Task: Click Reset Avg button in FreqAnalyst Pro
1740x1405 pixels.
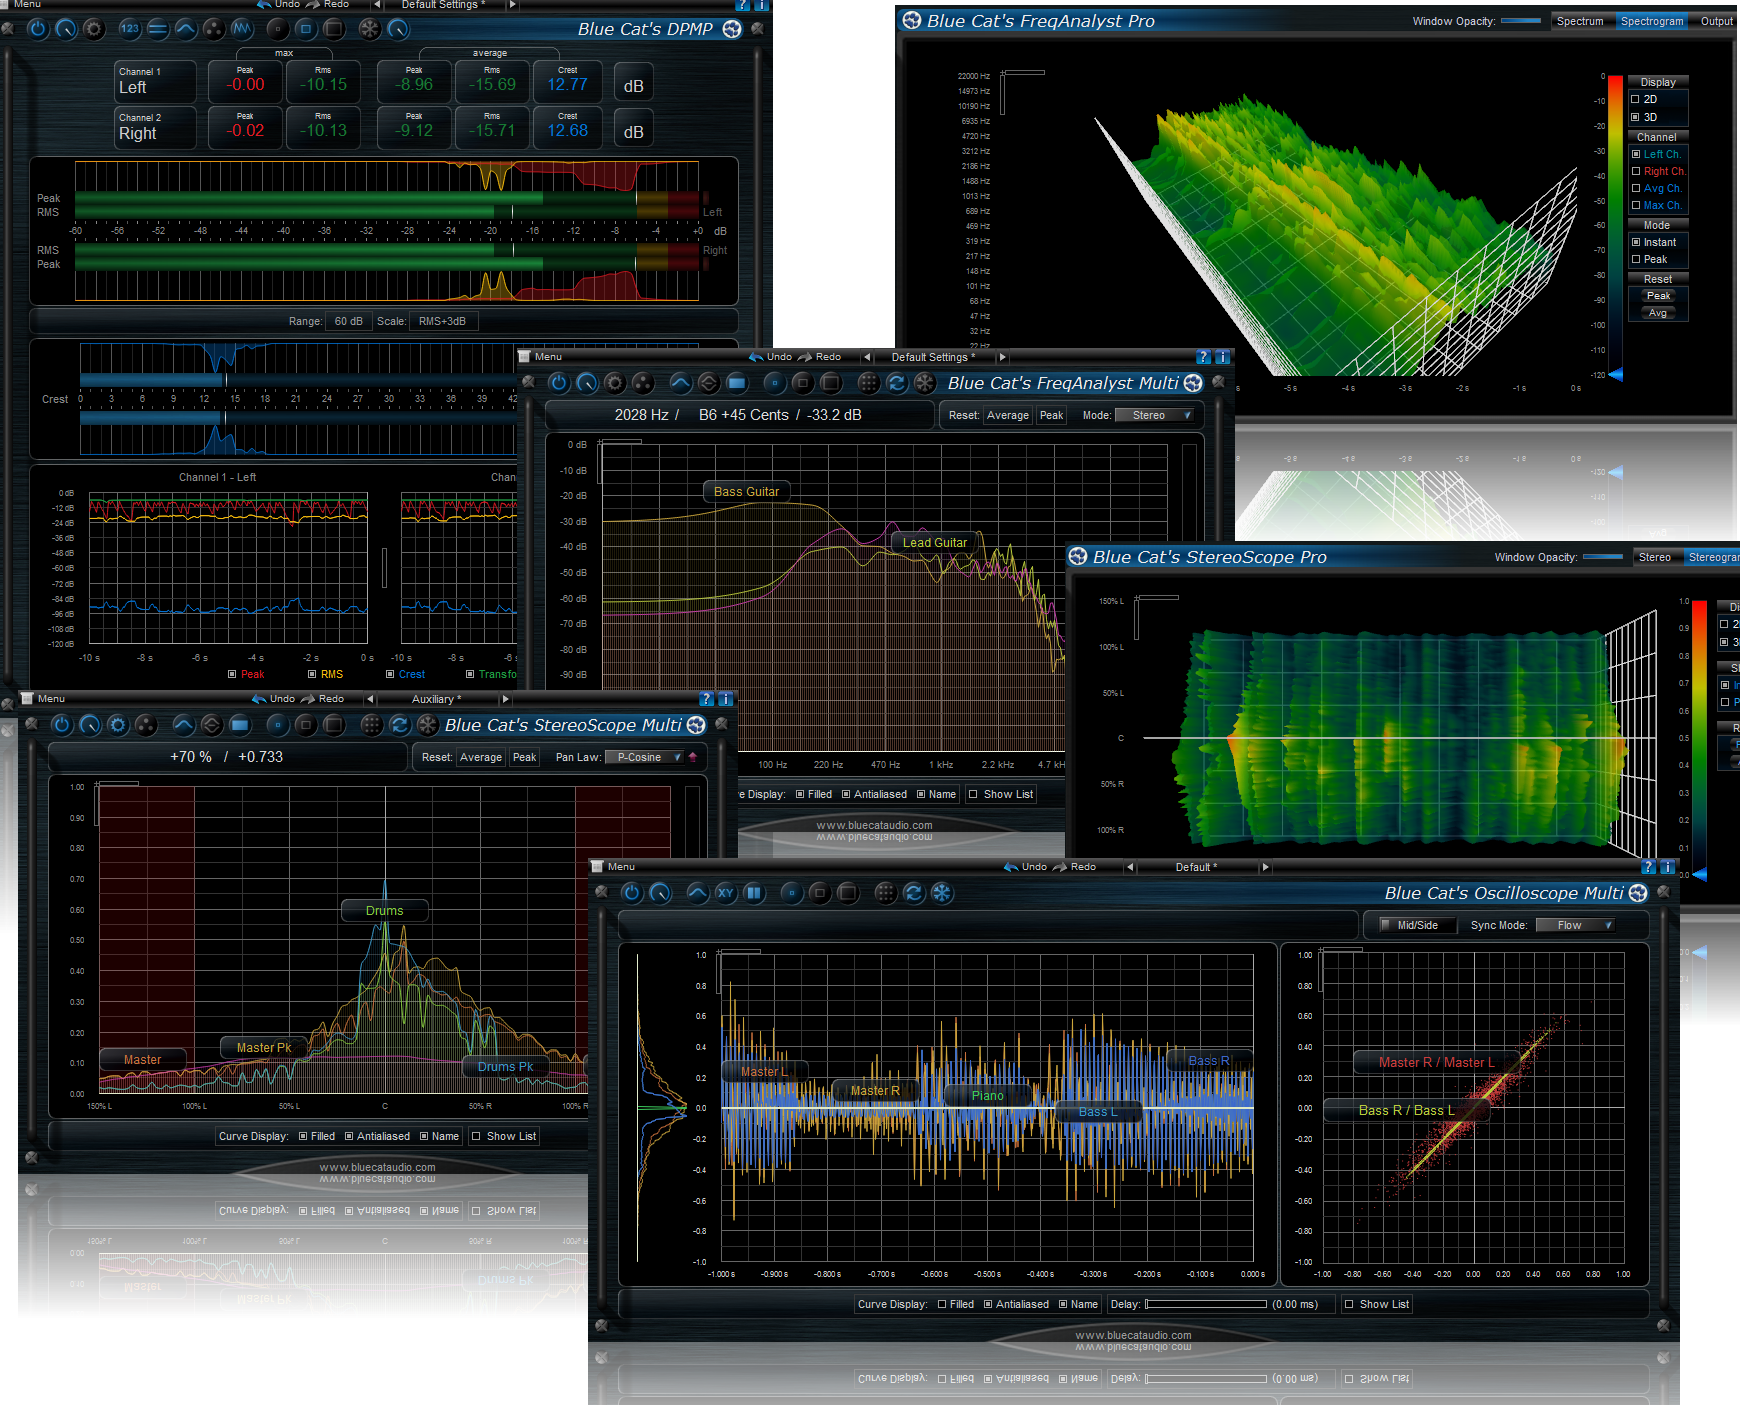Action: point(1658,313)
